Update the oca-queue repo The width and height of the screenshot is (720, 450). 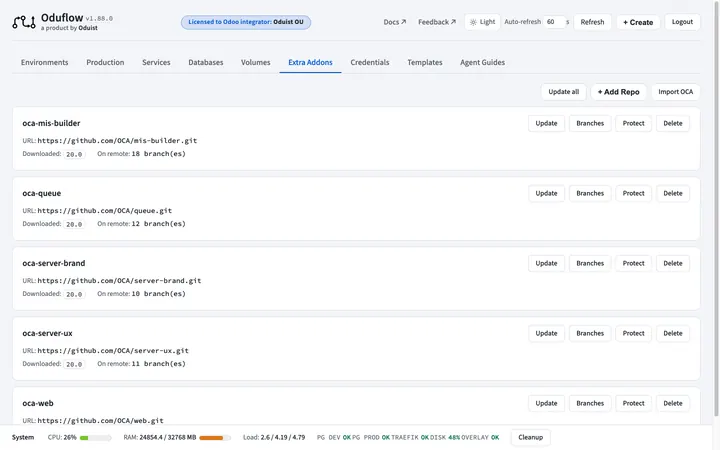(546, 193)
